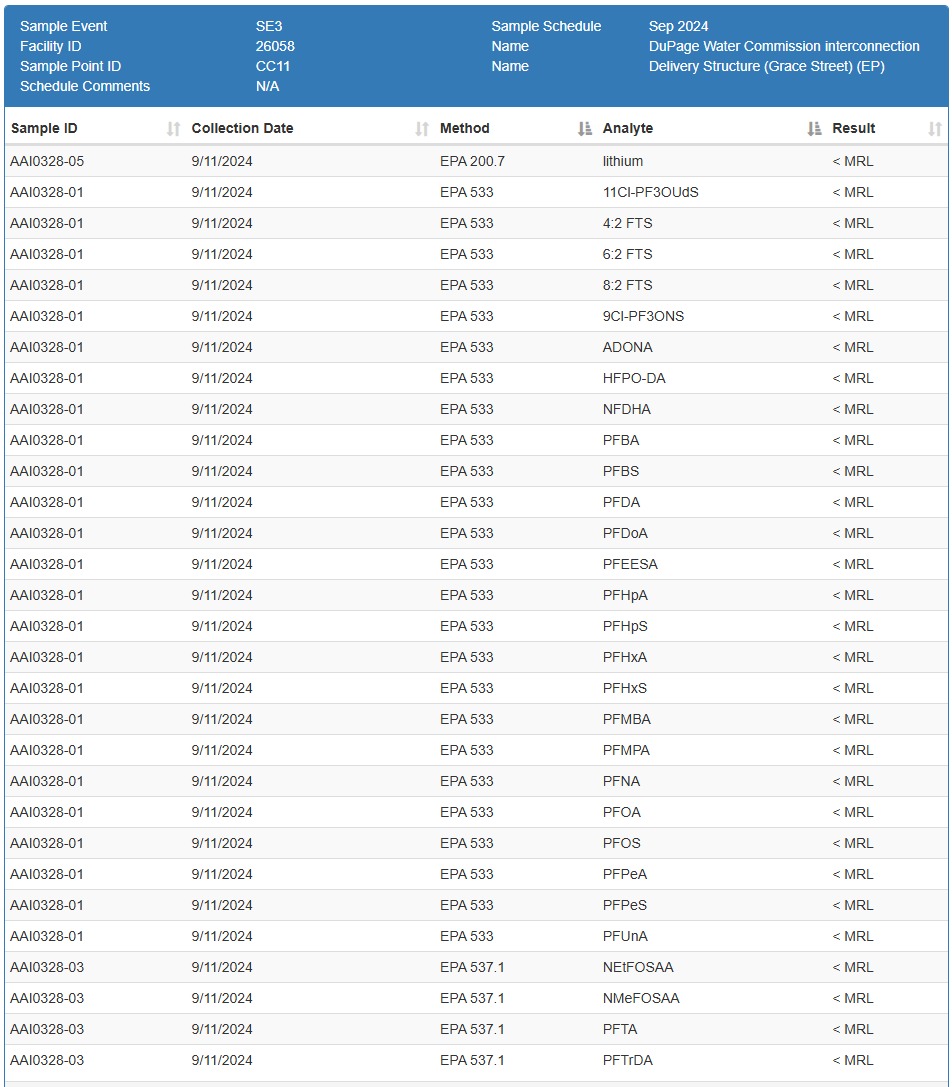Click the Method column header text

465,129
